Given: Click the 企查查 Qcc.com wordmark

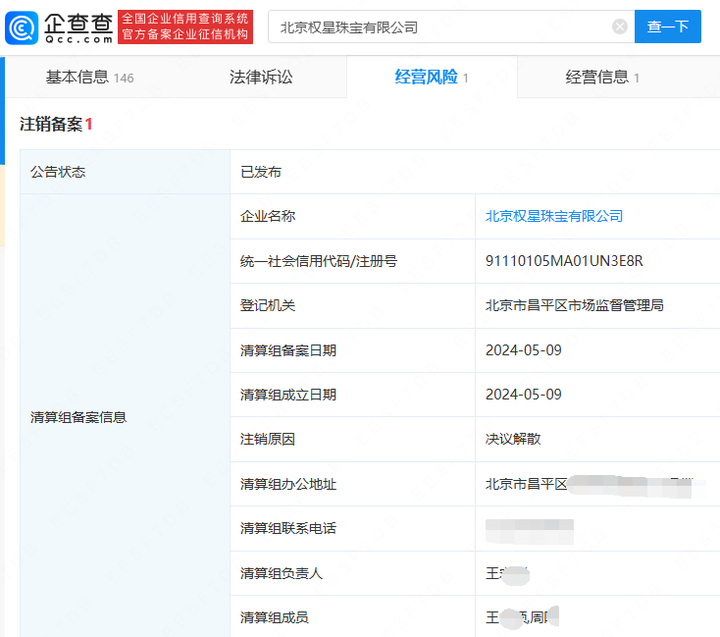Looking at the screenshot, I should pos(78,28).
